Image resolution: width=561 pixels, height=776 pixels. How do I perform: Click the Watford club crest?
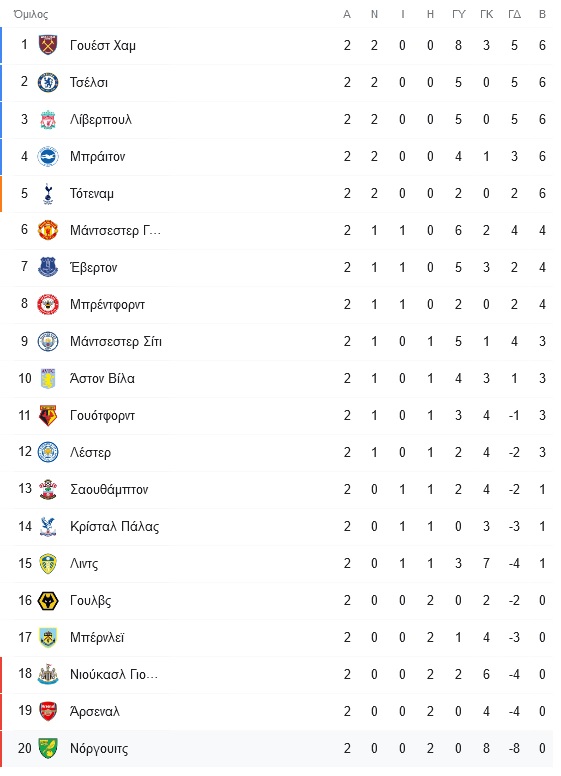(x=48, y=416)
